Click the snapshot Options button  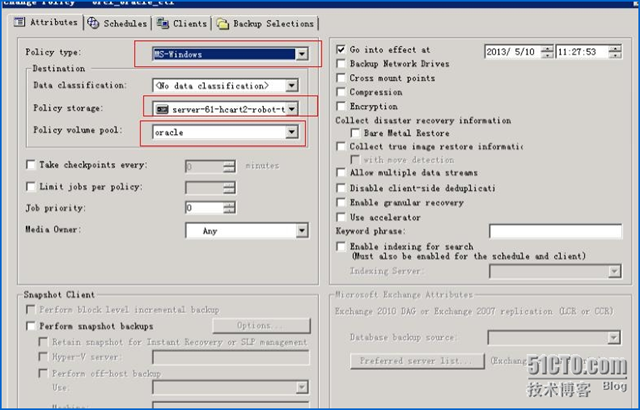(262, 326)
